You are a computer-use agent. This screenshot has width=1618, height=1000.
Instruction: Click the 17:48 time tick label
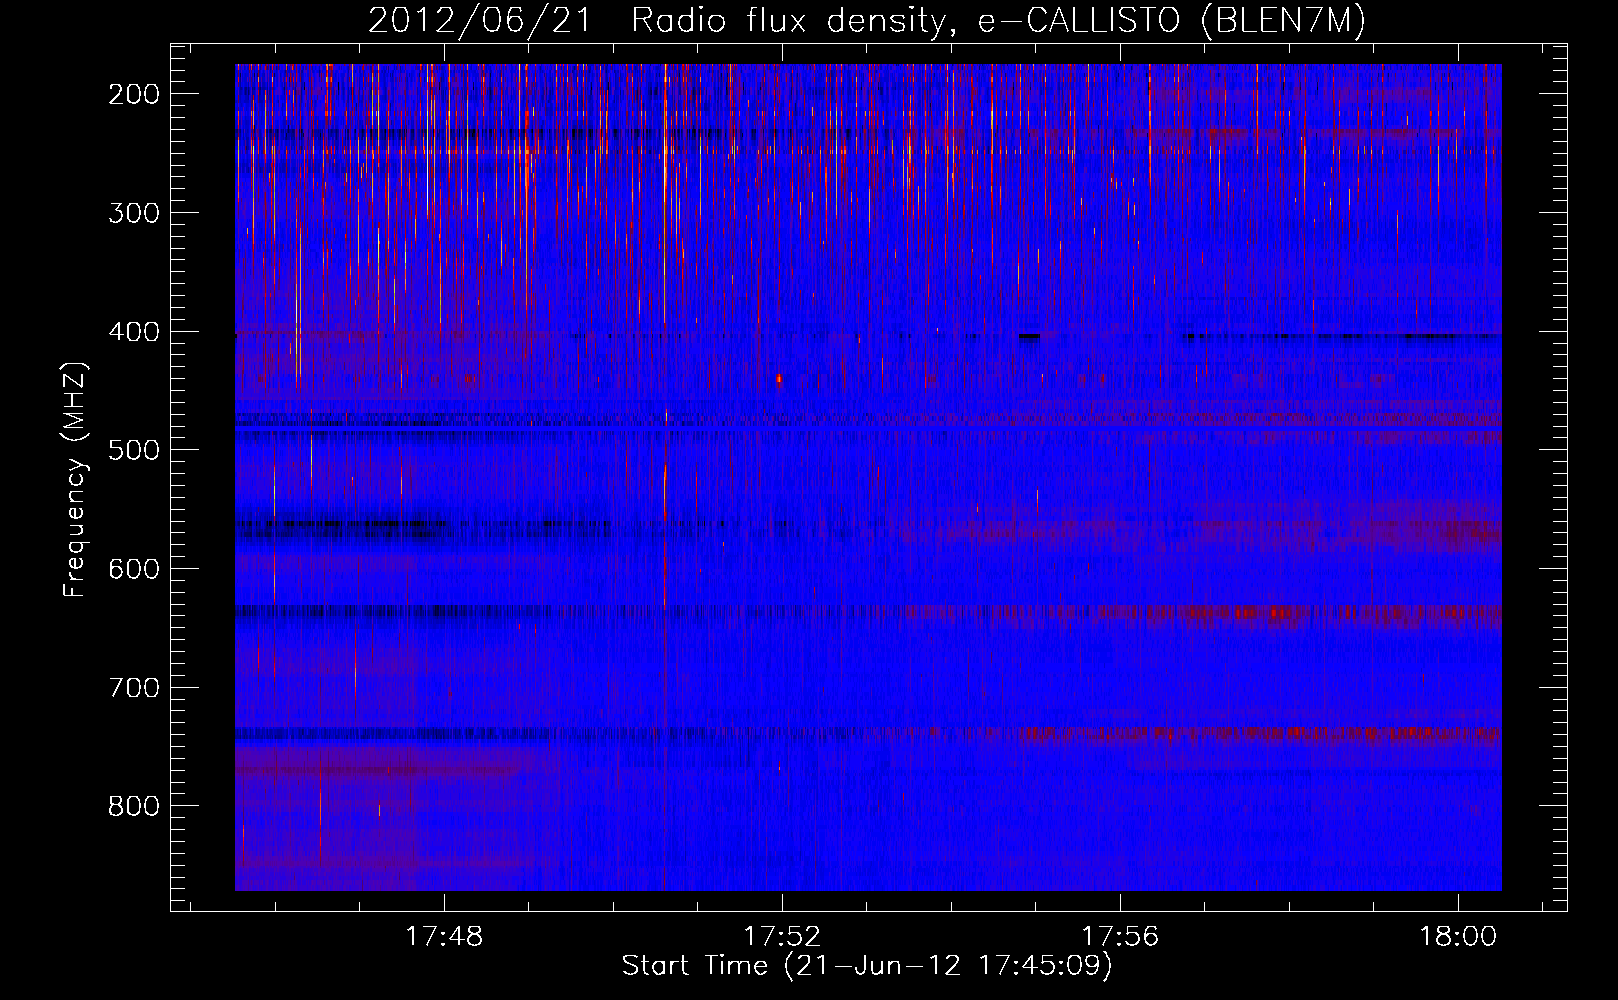point(444,936)
